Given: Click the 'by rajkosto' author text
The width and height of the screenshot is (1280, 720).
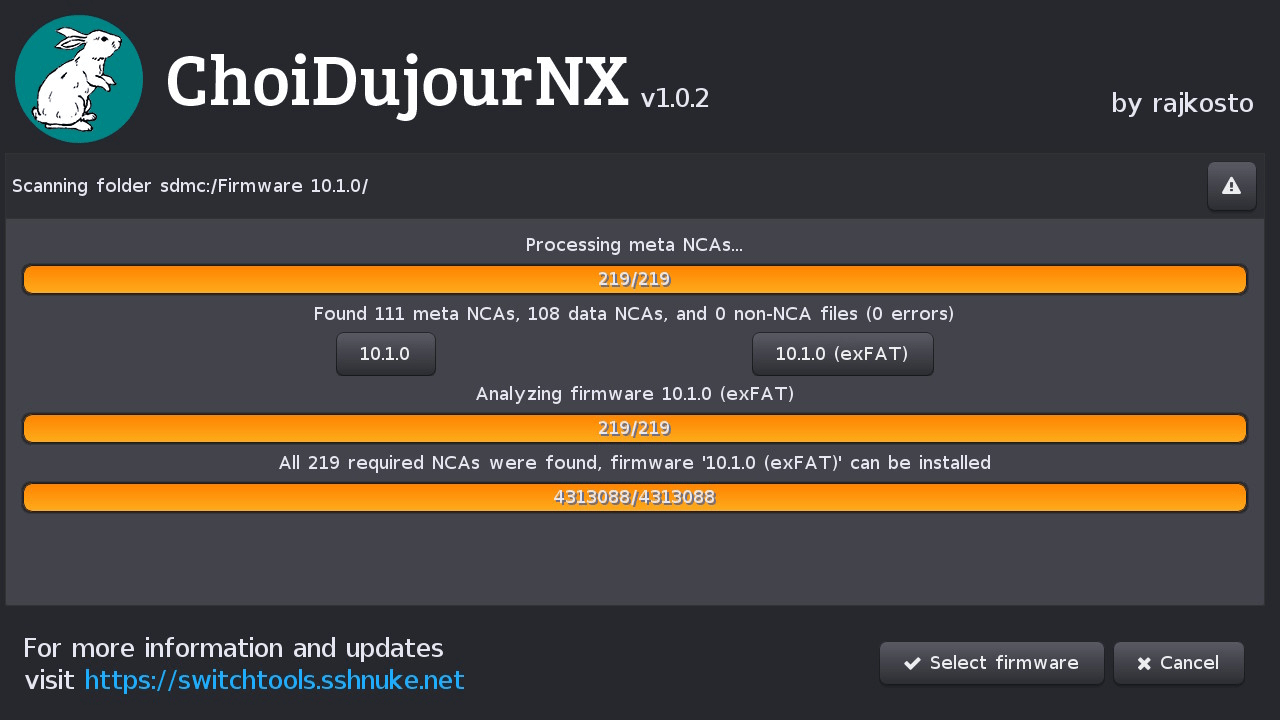Looking at the screenshot, I should pos(1182,103).
